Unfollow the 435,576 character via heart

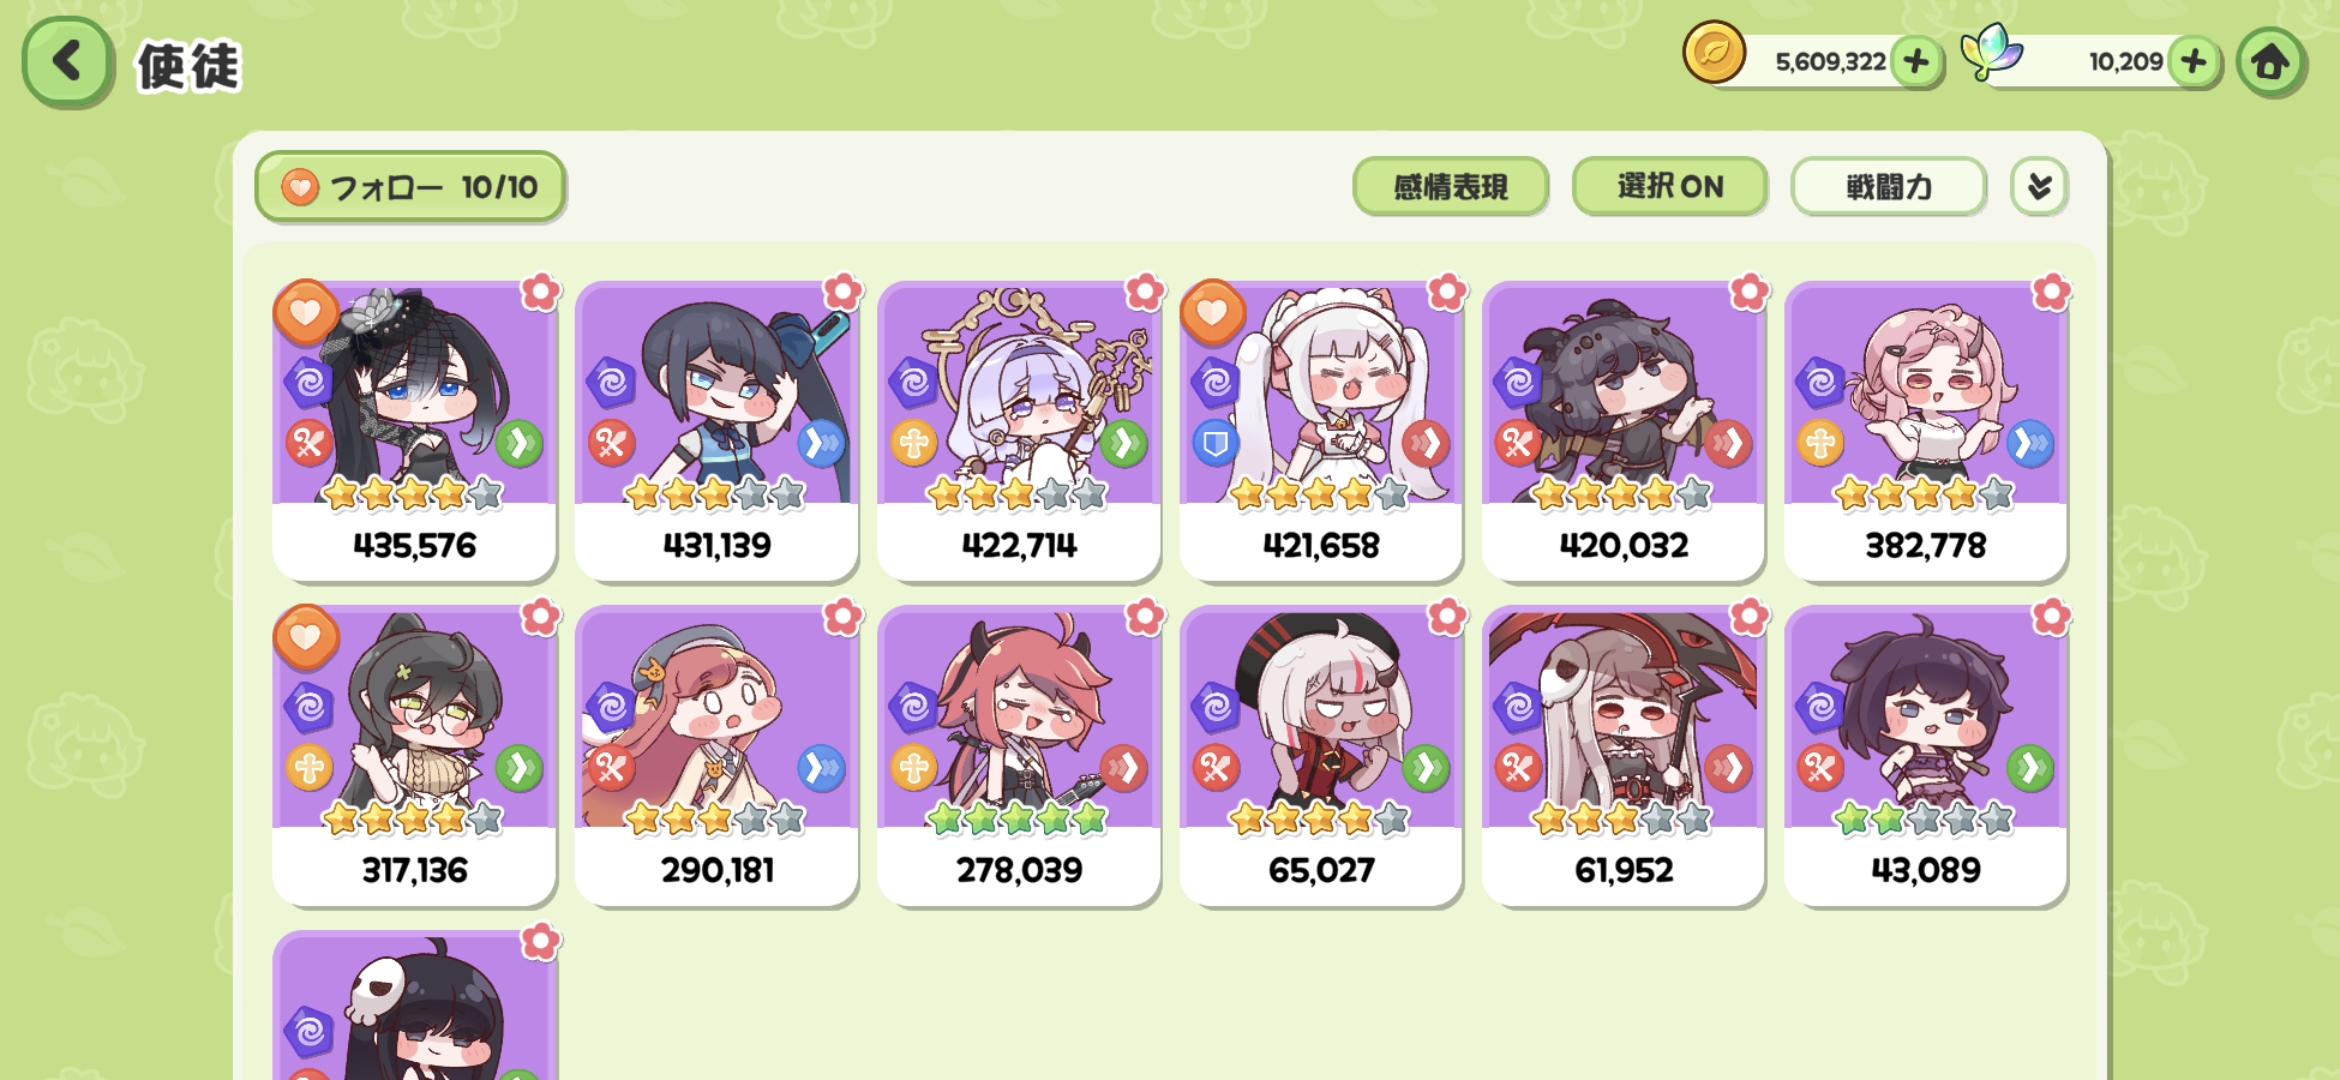(x=306, y=312)
